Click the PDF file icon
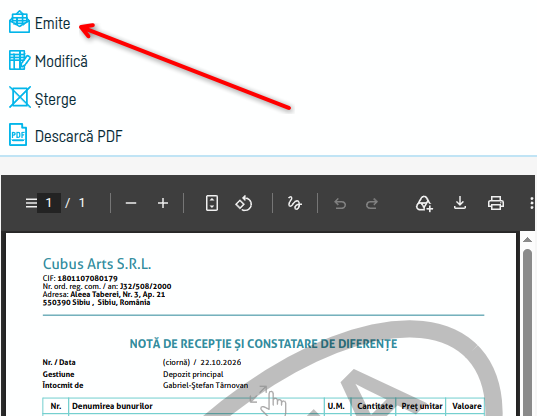 [x=18, y=135]
